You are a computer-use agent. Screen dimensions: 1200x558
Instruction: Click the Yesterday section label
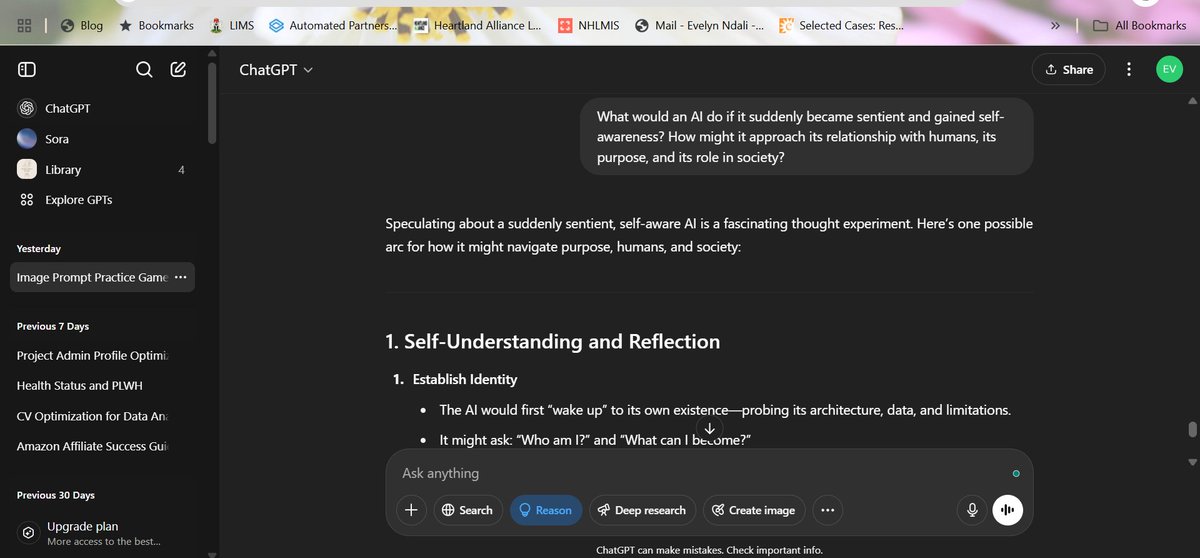click(39, 249)
